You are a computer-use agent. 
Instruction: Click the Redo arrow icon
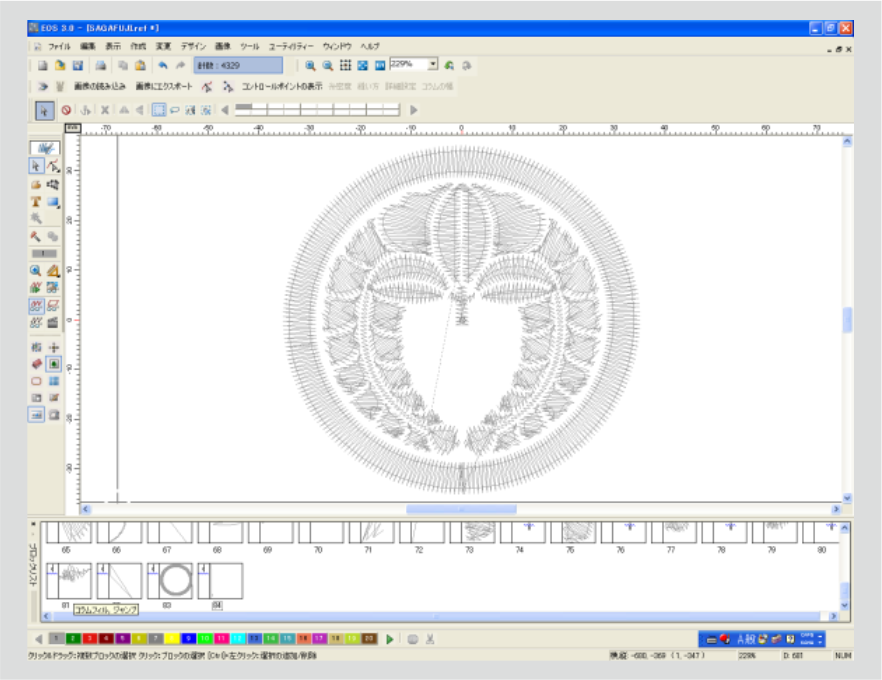(180, 66)
